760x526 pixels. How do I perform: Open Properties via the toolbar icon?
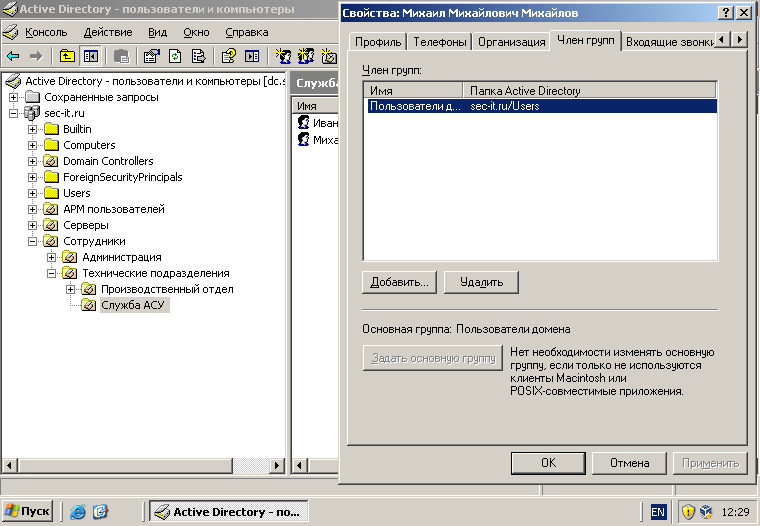pos(152,56)
